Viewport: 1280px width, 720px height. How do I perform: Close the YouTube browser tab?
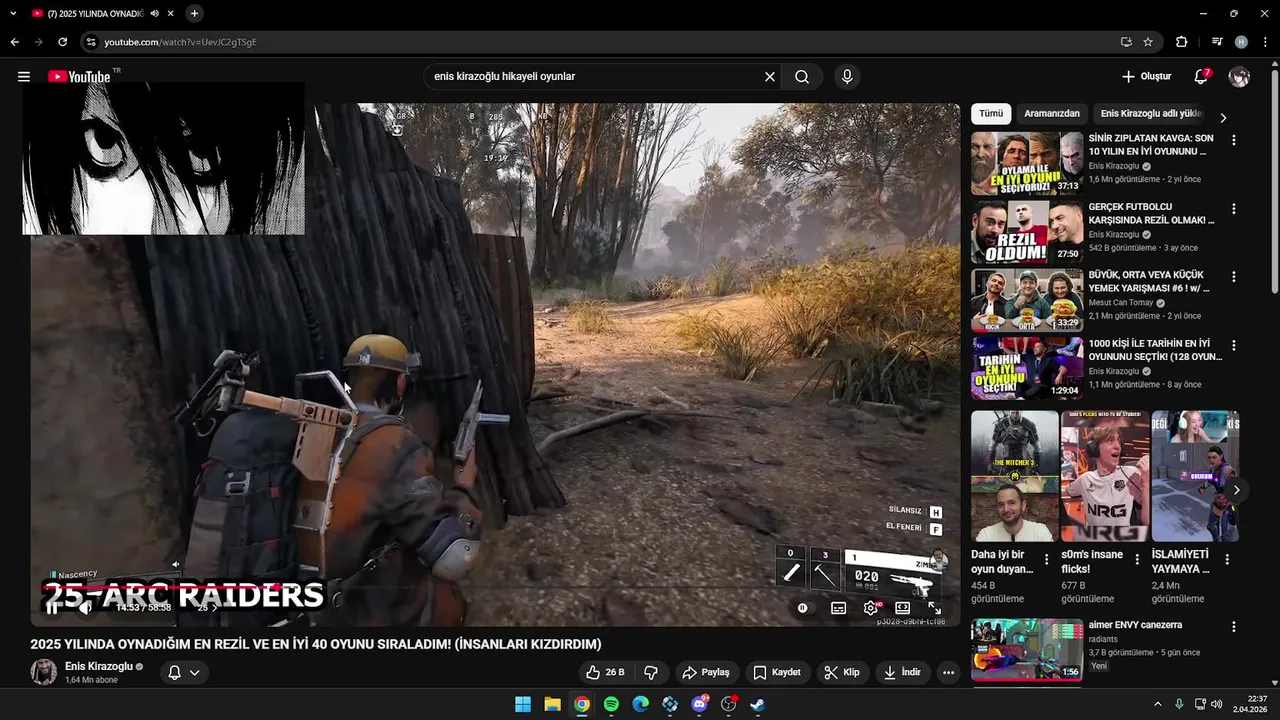[170, 14]
